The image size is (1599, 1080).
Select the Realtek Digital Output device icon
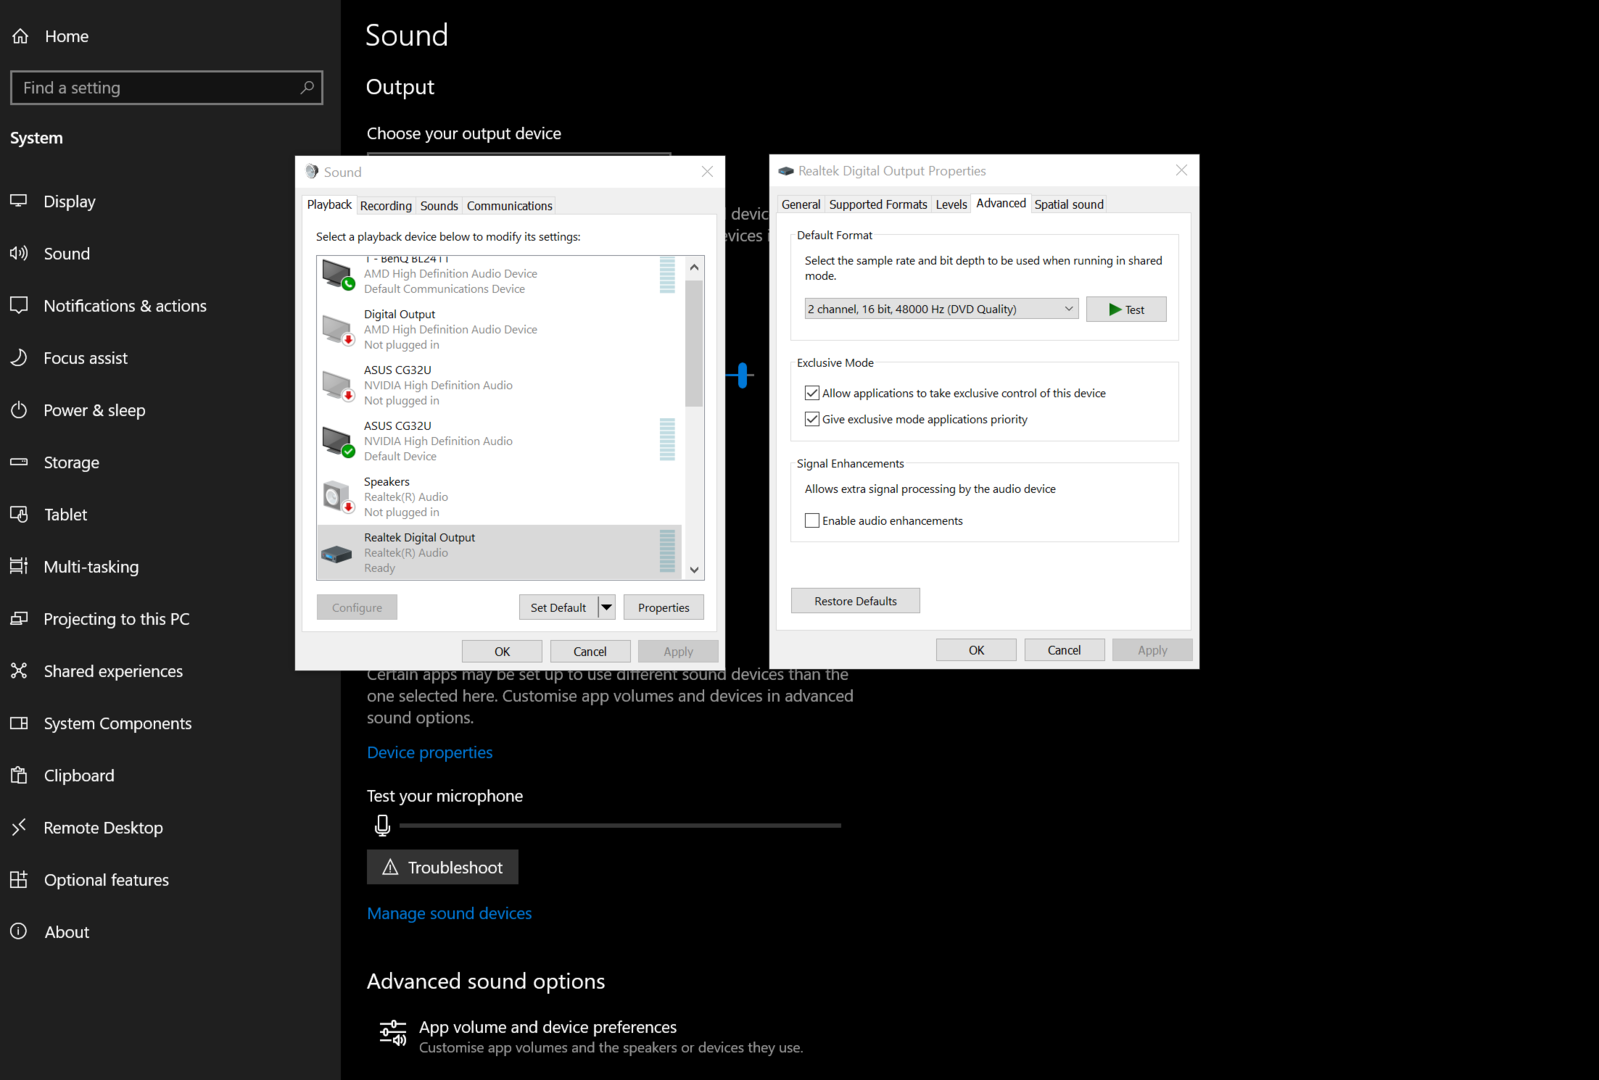click(x=337, y=553)
